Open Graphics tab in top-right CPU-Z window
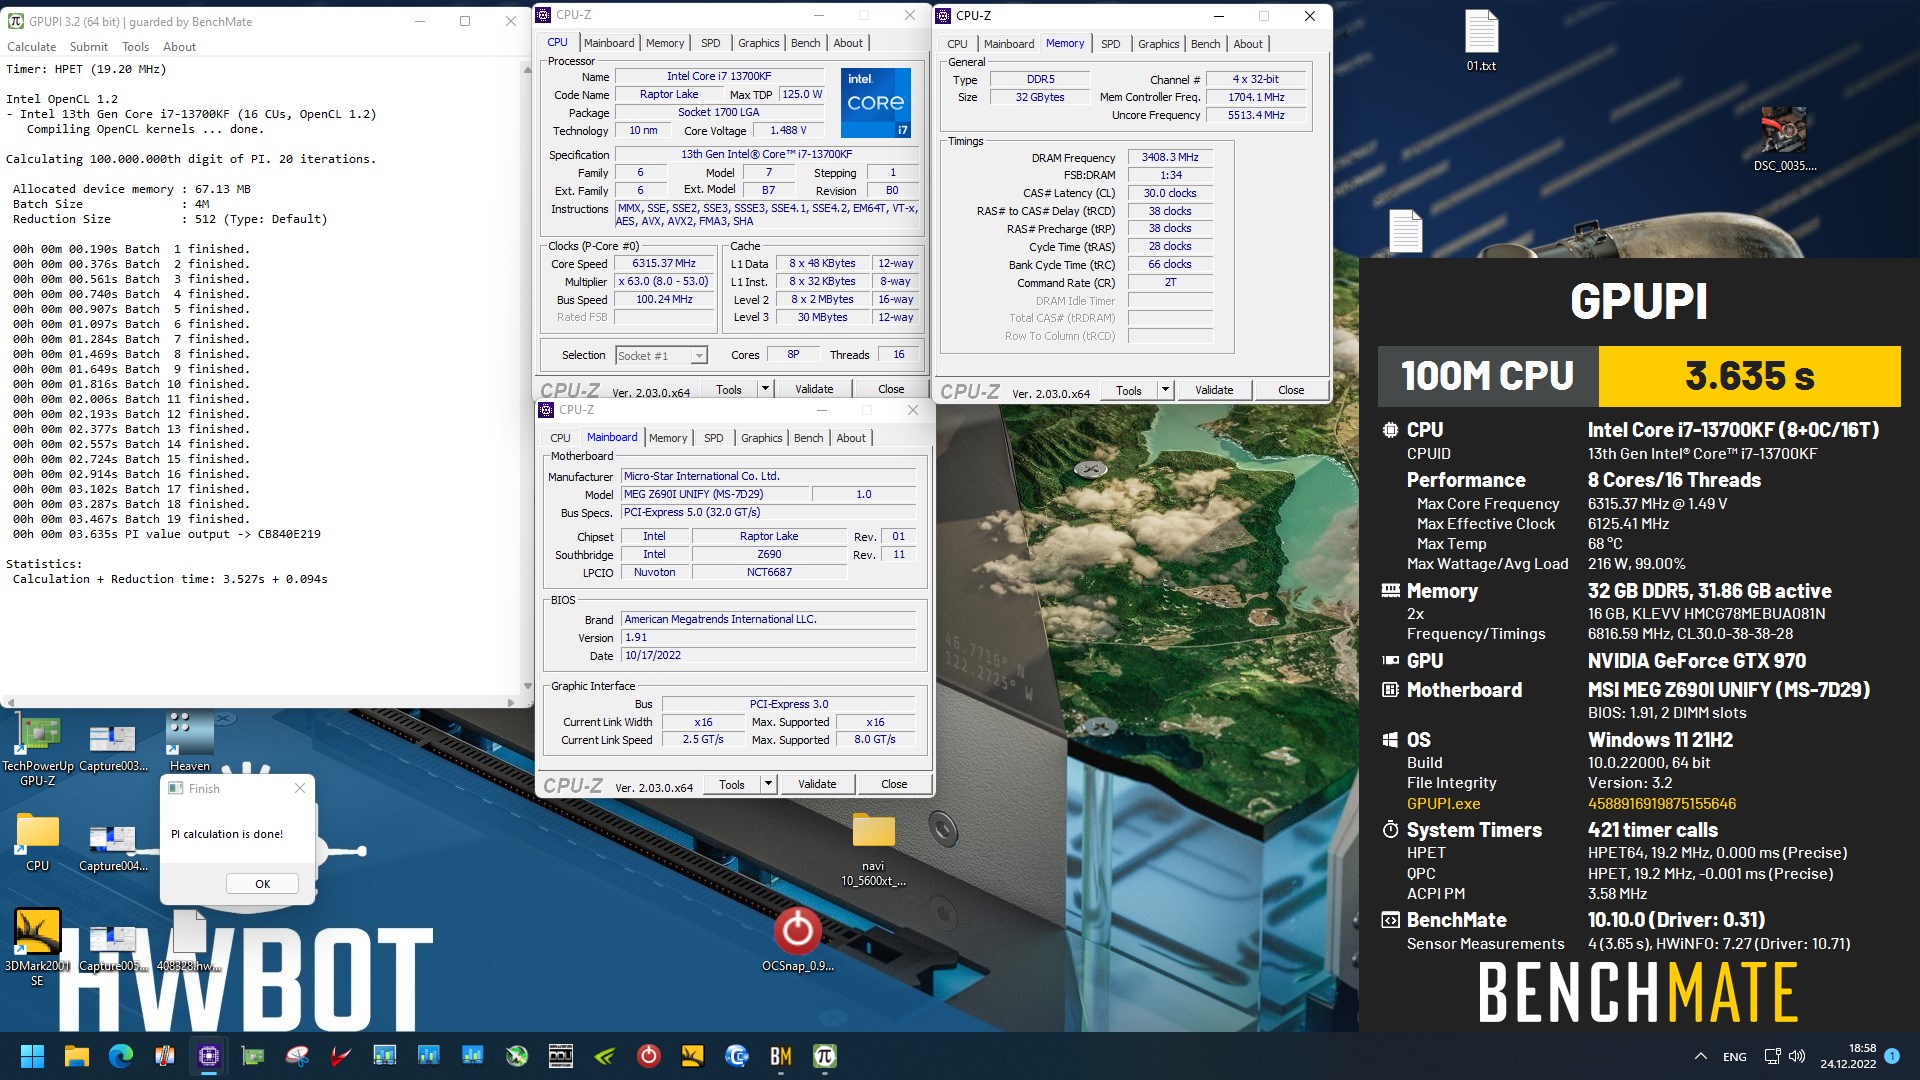Screen dimensions: 1920x1080 pyautogui.click(x=1158, y=44)
